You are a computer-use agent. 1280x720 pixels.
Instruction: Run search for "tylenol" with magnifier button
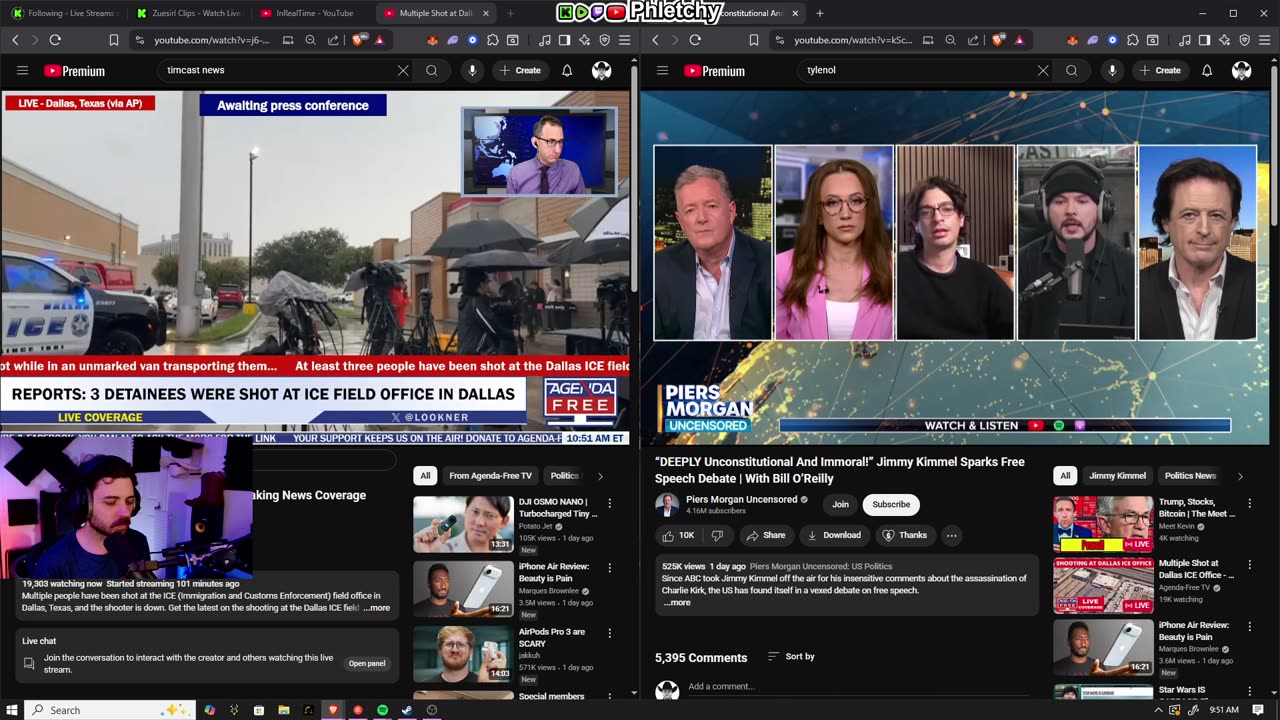coord(1071,71)
